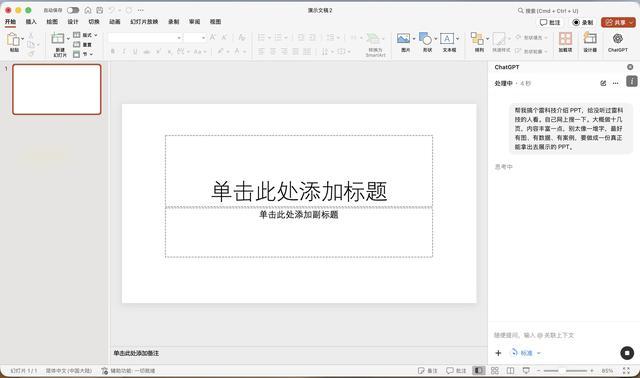Click the 批注 comments status bar button
This screenshot has height=378, width=640.
(x=456, y=371)
